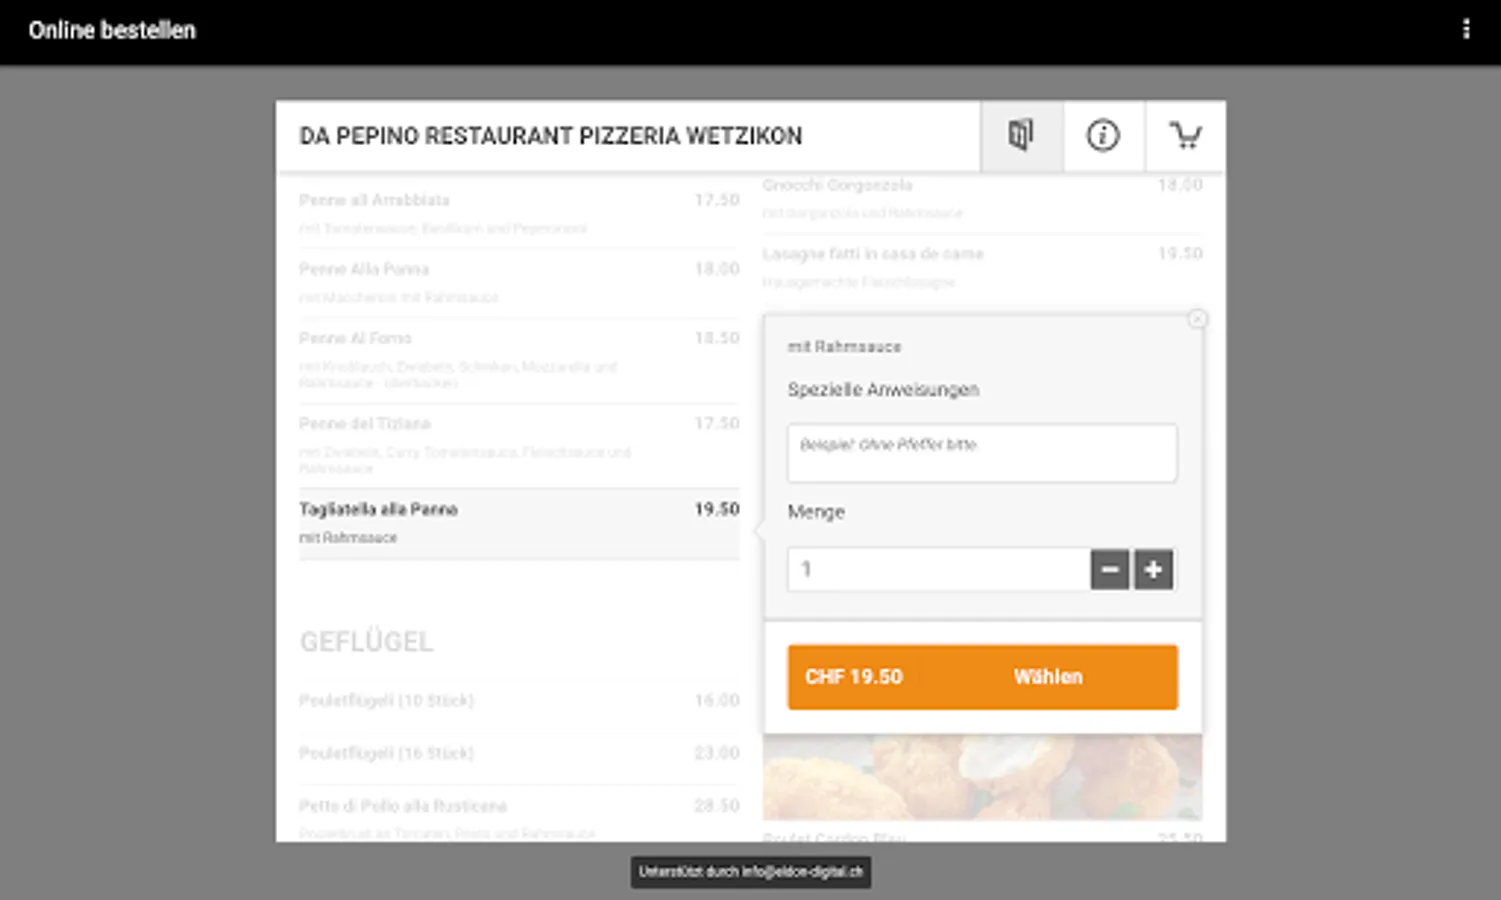Focus the Menge quantity field

point(937,570)
